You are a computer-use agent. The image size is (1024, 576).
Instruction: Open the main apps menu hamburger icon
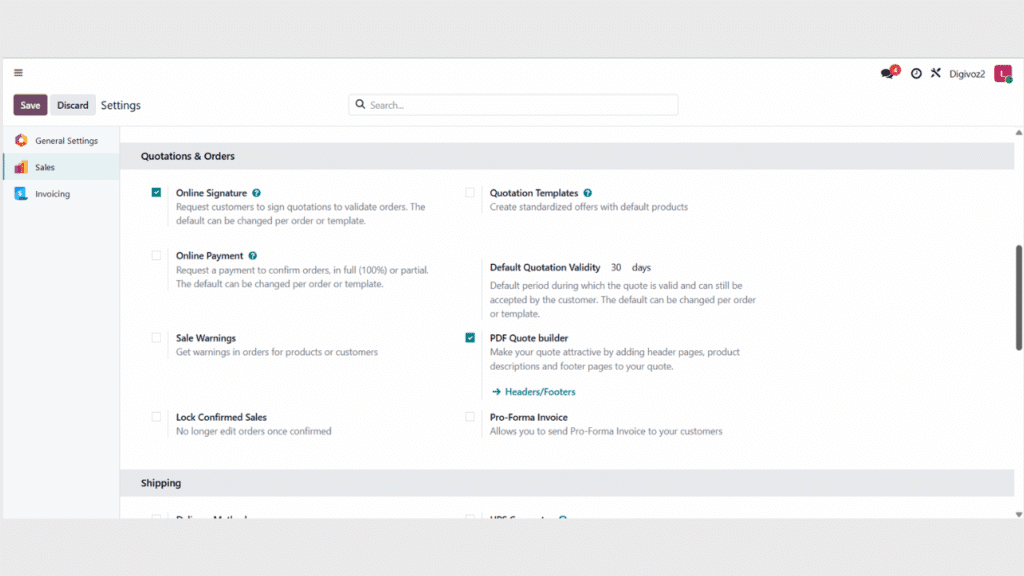click(18, 73)
